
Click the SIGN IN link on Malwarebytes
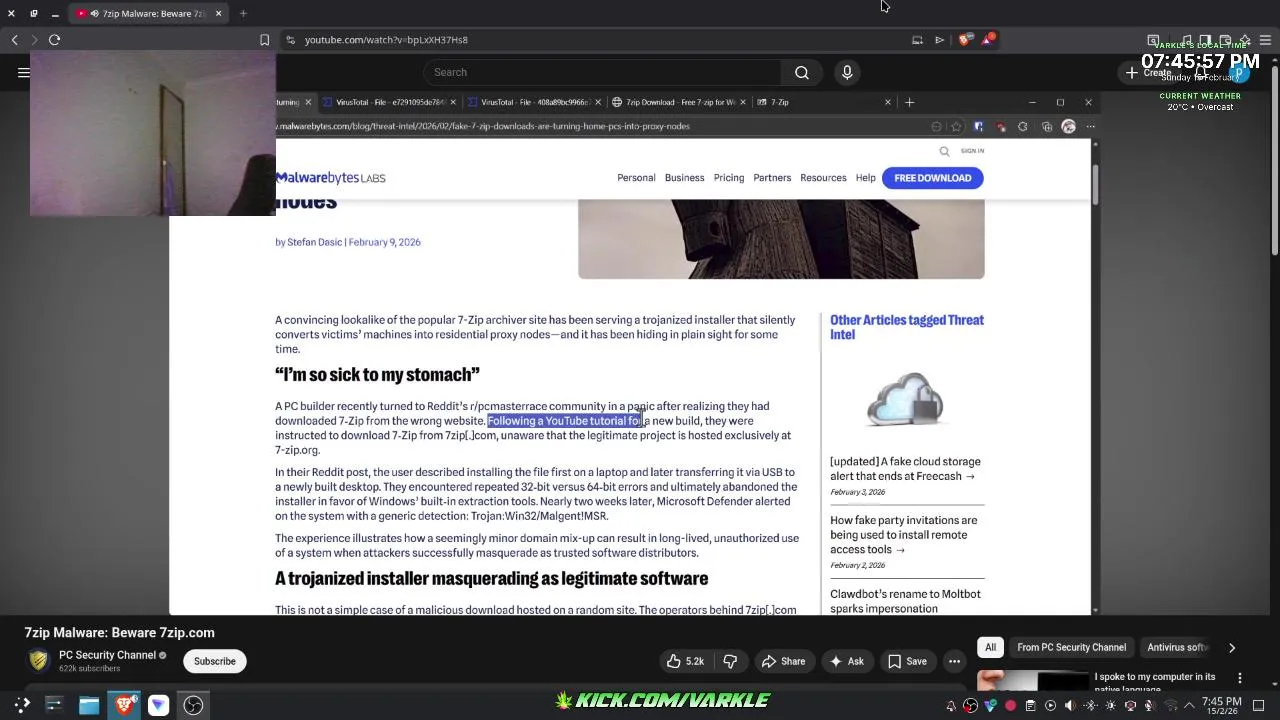(x=972, y=151)
